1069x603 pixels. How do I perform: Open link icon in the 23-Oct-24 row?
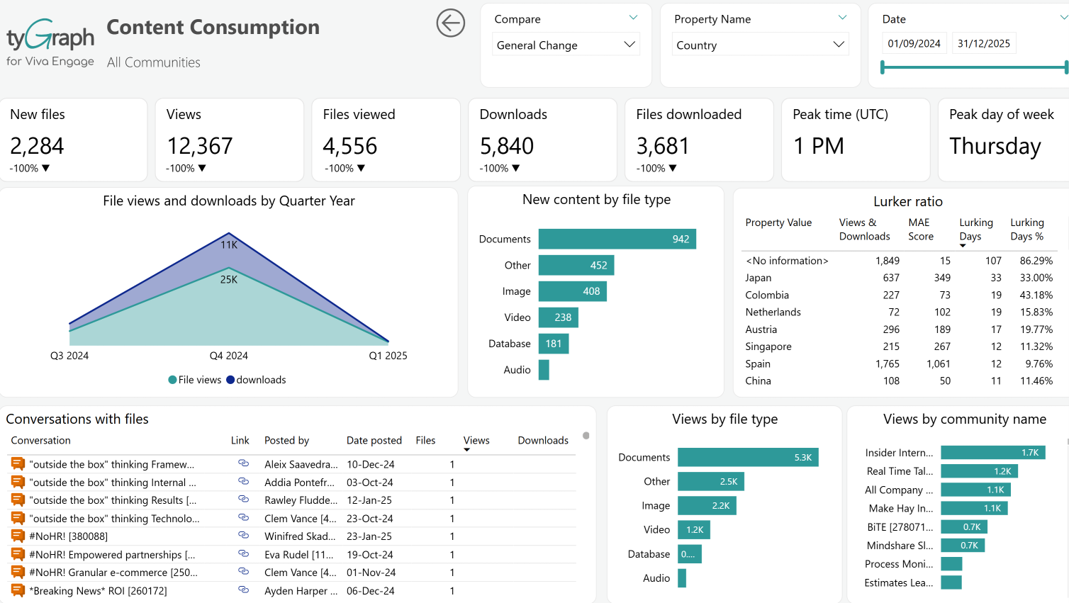coord(243,518)
